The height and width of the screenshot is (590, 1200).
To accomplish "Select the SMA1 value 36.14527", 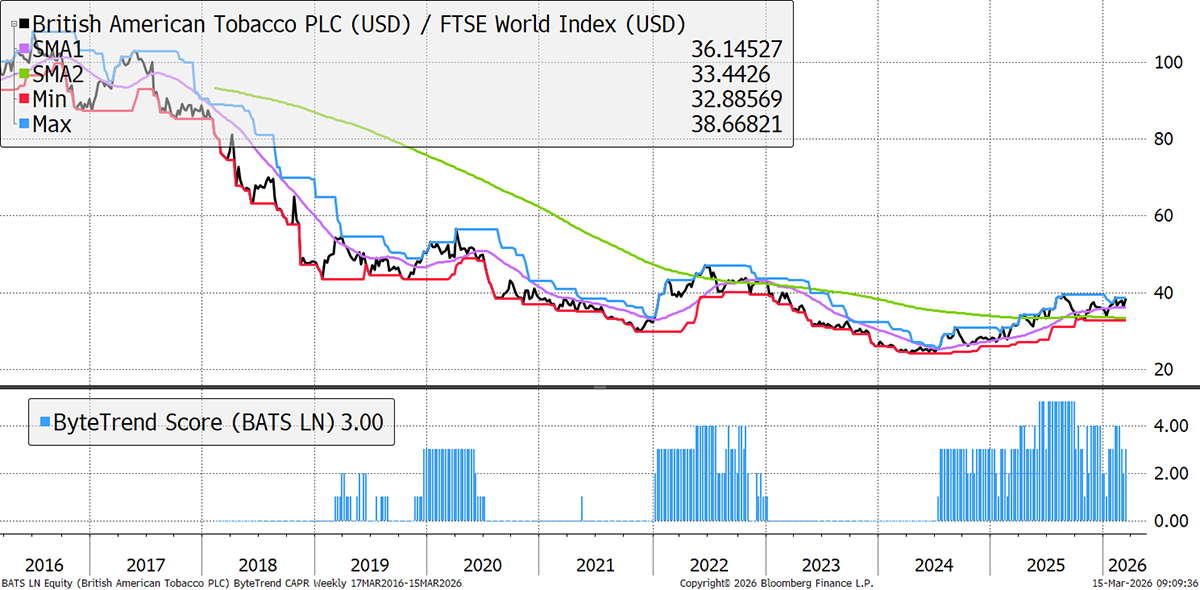I will click(736, 48).
